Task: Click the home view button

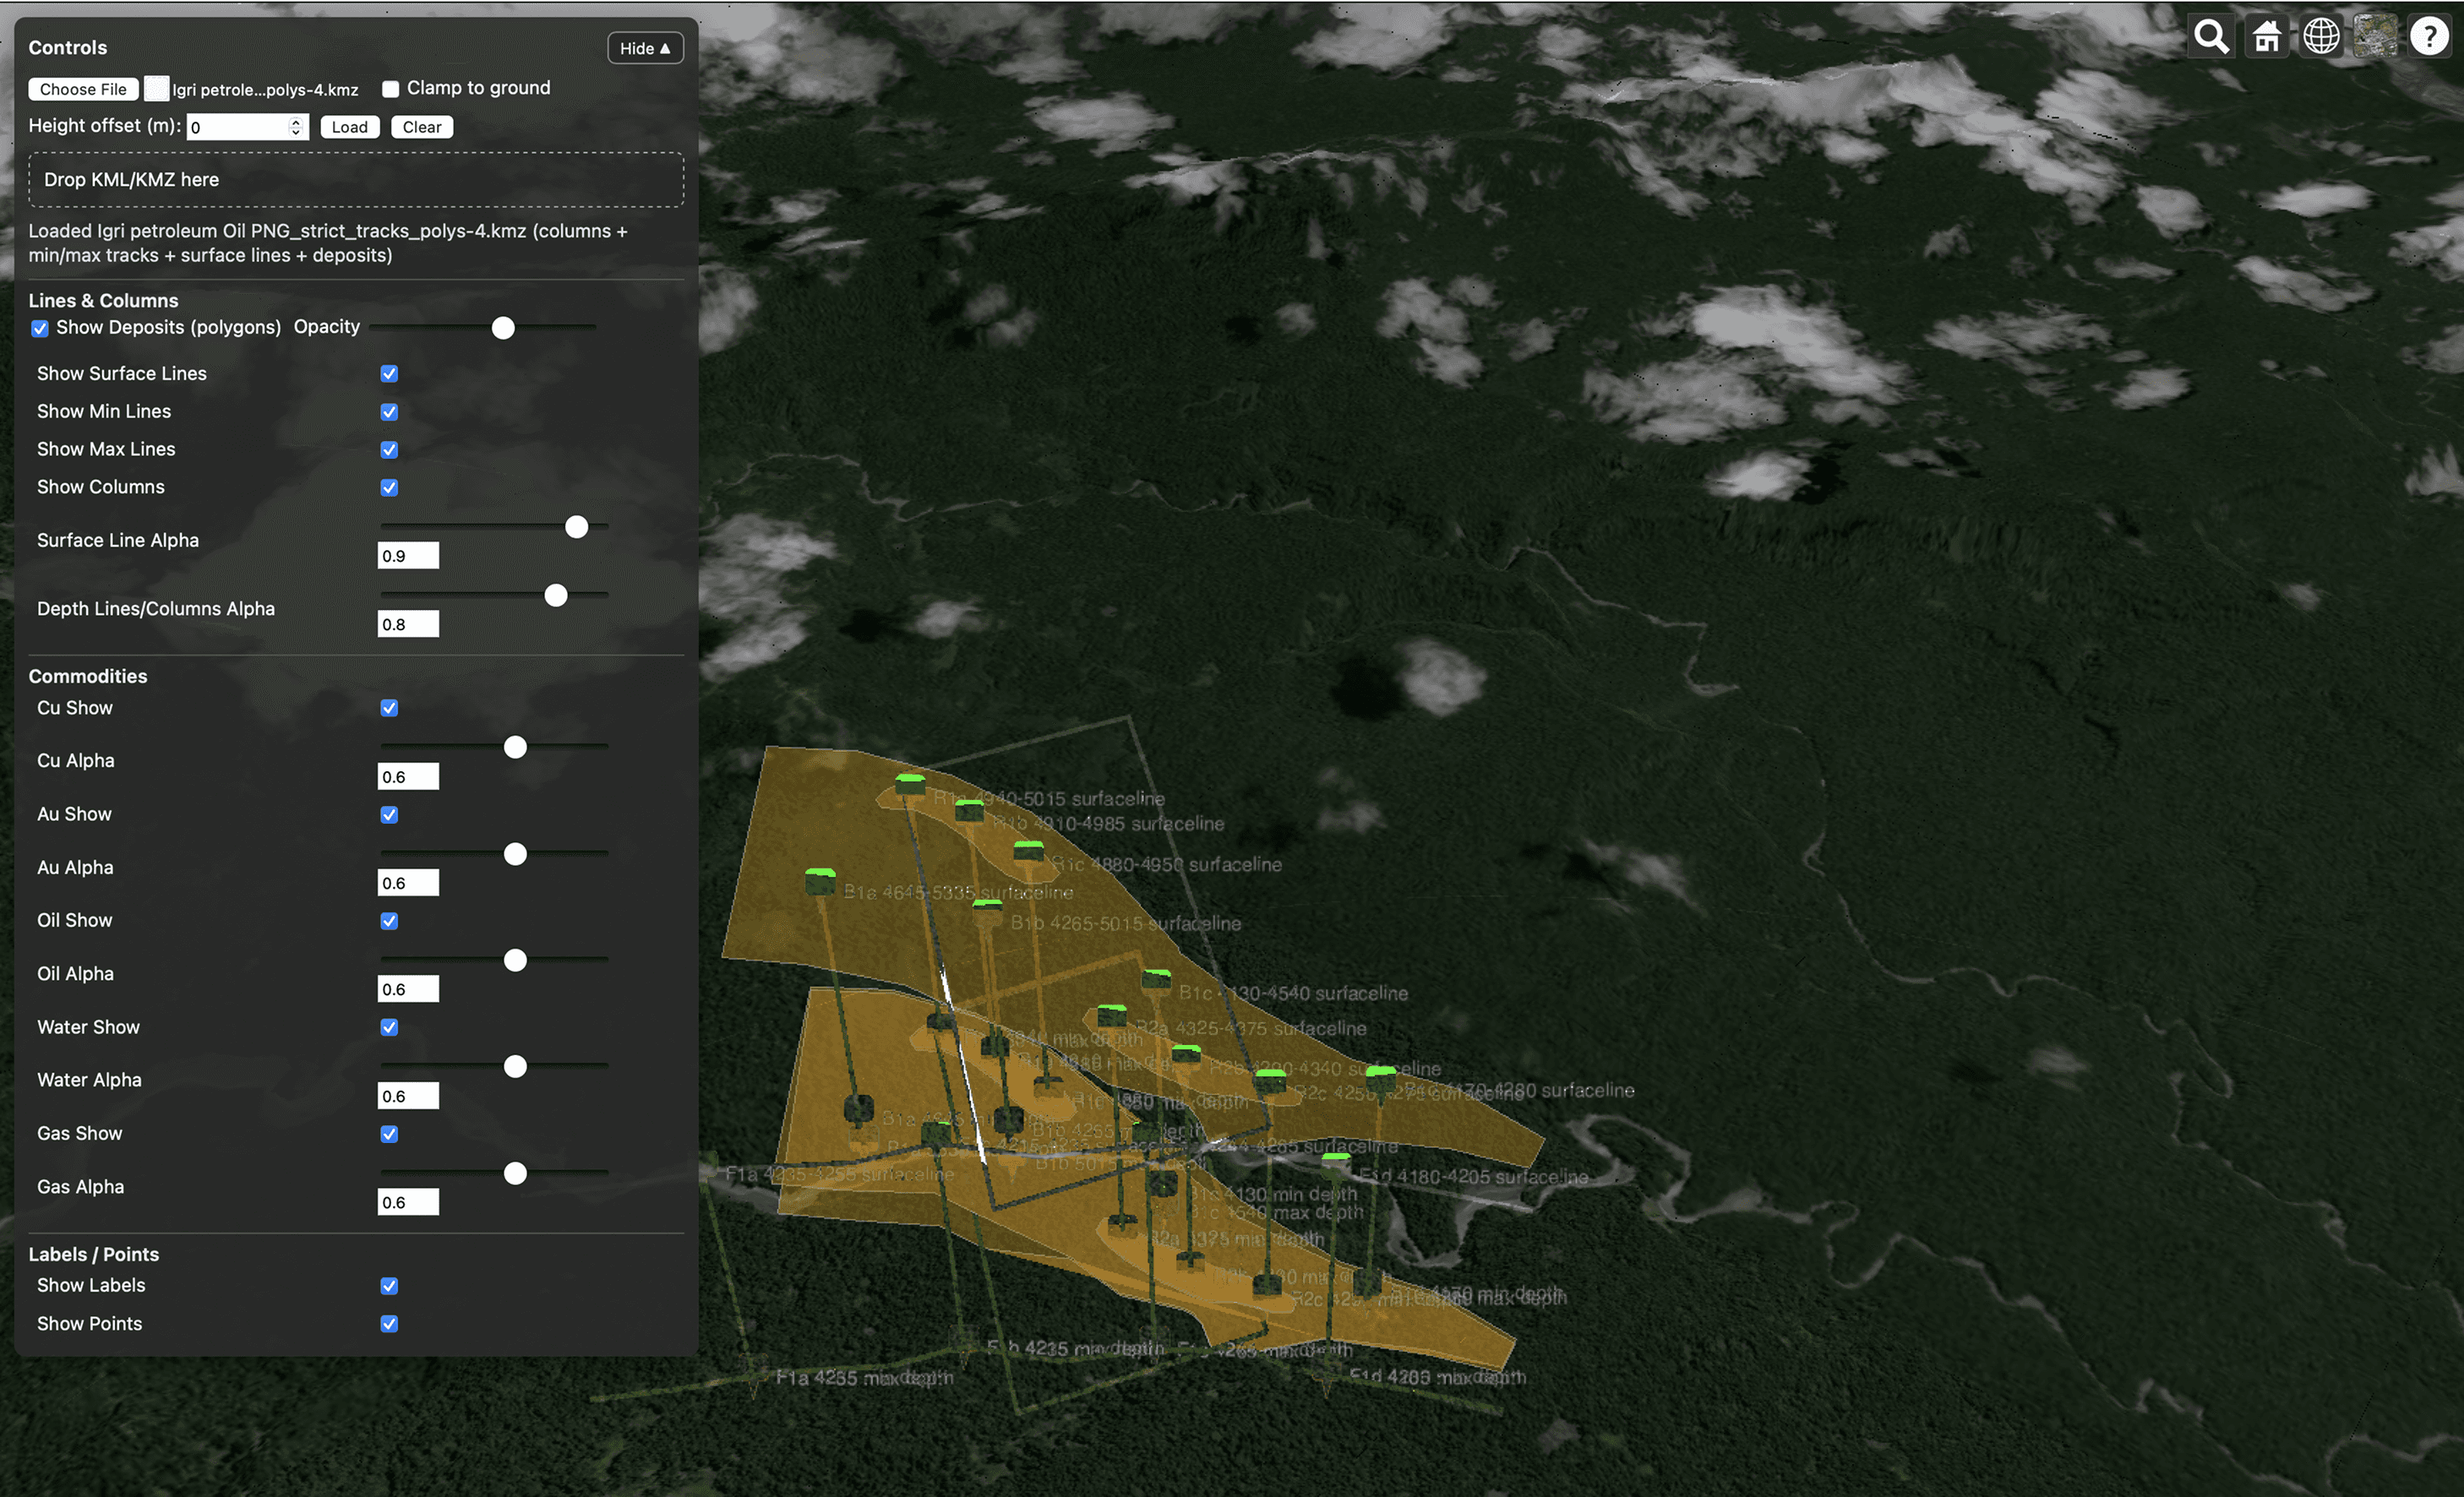Action: tap(2266, 37)
